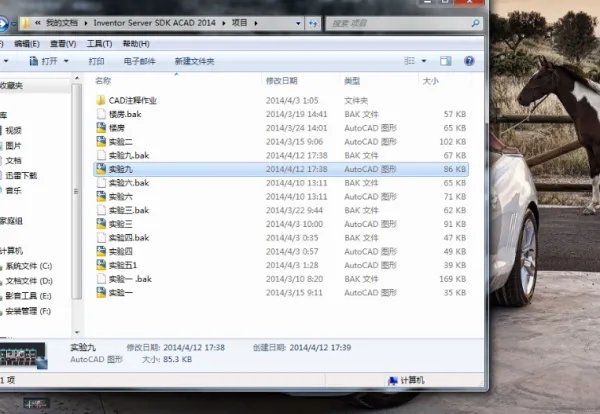Select the 实验九.bak backup file icon
The image size is (600, 414).
click(100, 156)
